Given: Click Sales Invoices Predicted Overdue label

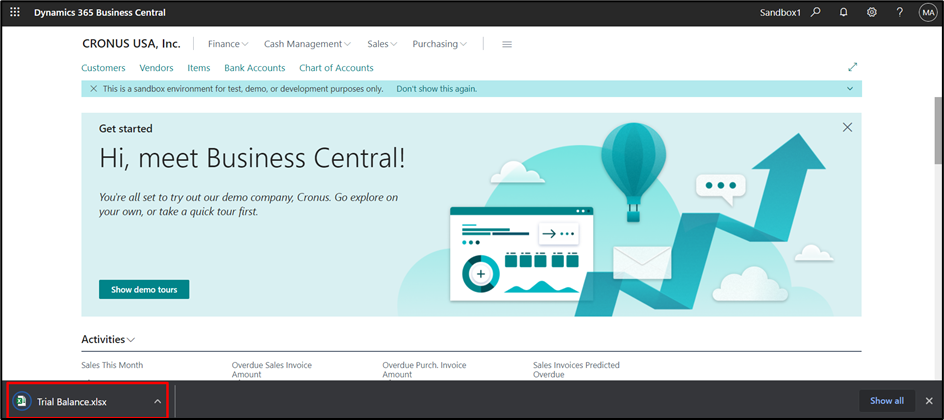Looking at the screenshot, I should [x=576, y=369].
